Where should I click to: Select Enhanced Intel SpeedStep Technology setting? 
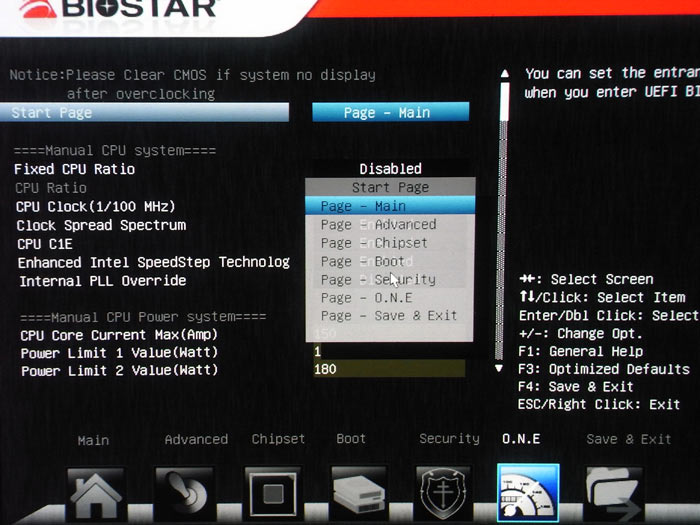[x=154, y=262]
